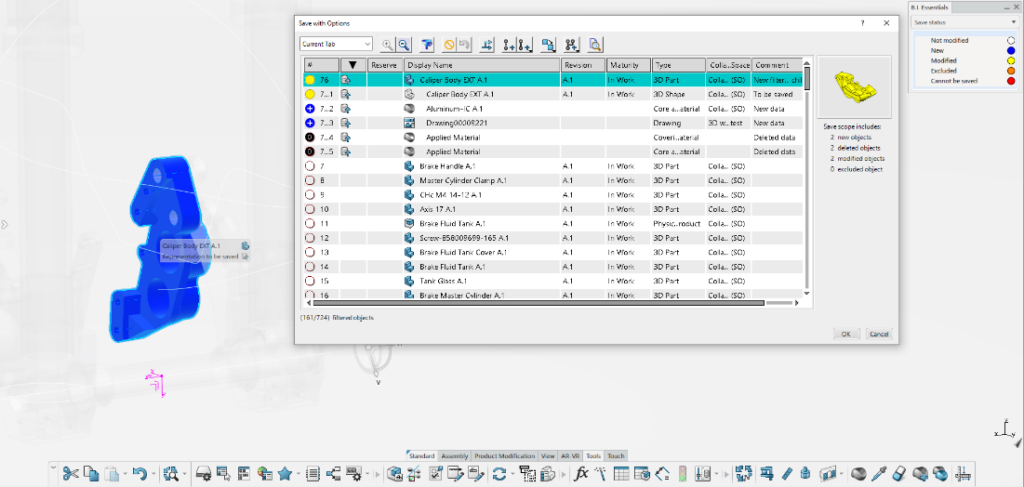The height and width of the screenshot is (487, 1024).
Task: Click the blue star favorites icon
Action: pyautogui.click(x=285, y=473)
